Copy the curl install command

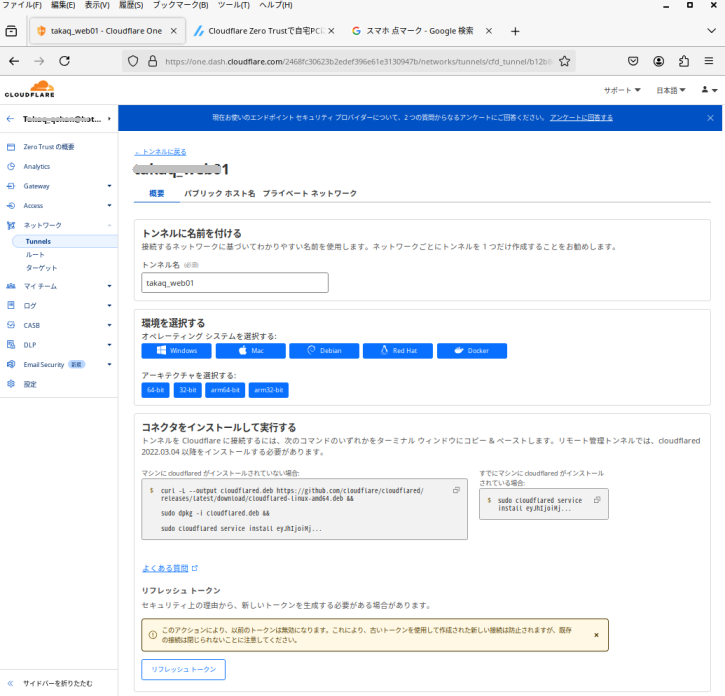(x=456, y=490)
